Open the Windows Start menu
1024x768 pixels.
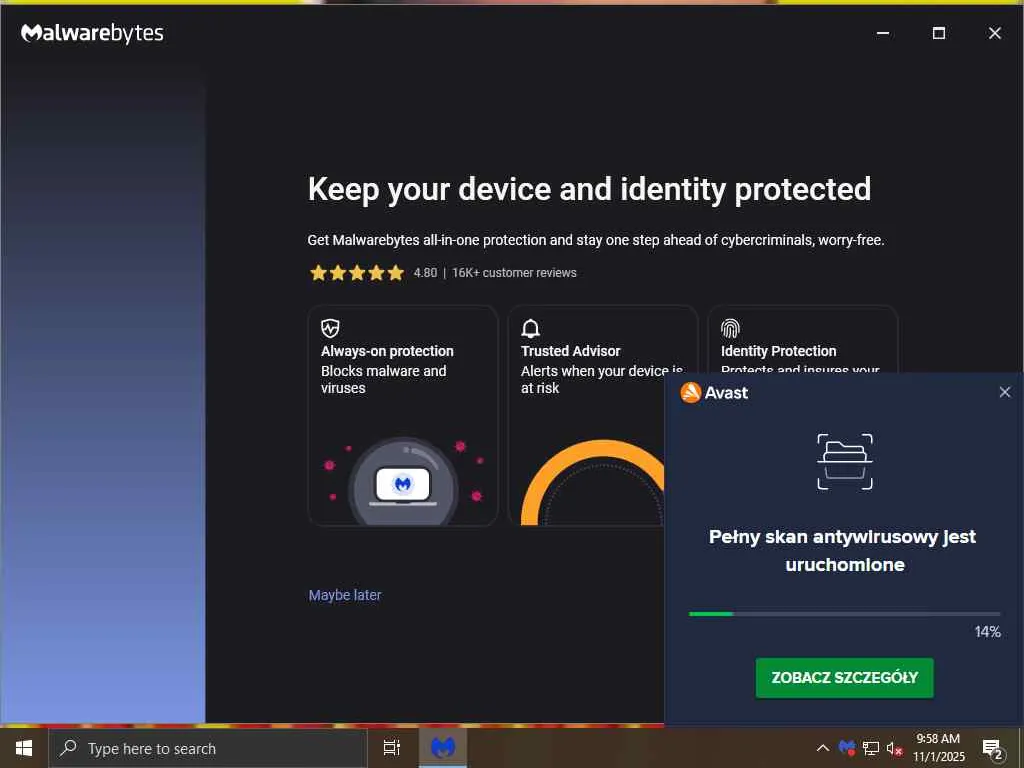24,748
